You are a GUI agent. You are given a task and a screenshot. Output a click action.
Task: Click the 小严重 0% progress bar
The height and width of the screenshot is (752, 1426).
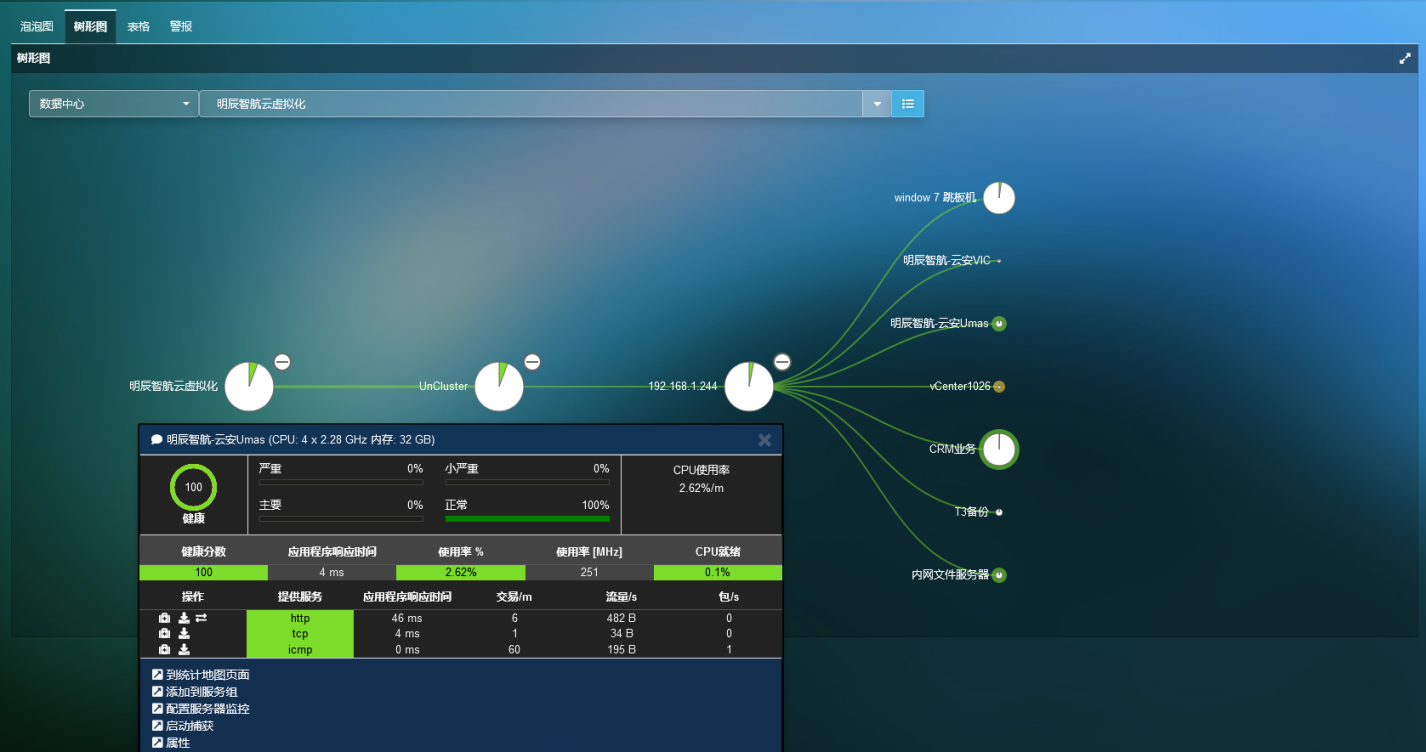click(x=527, y=482)
